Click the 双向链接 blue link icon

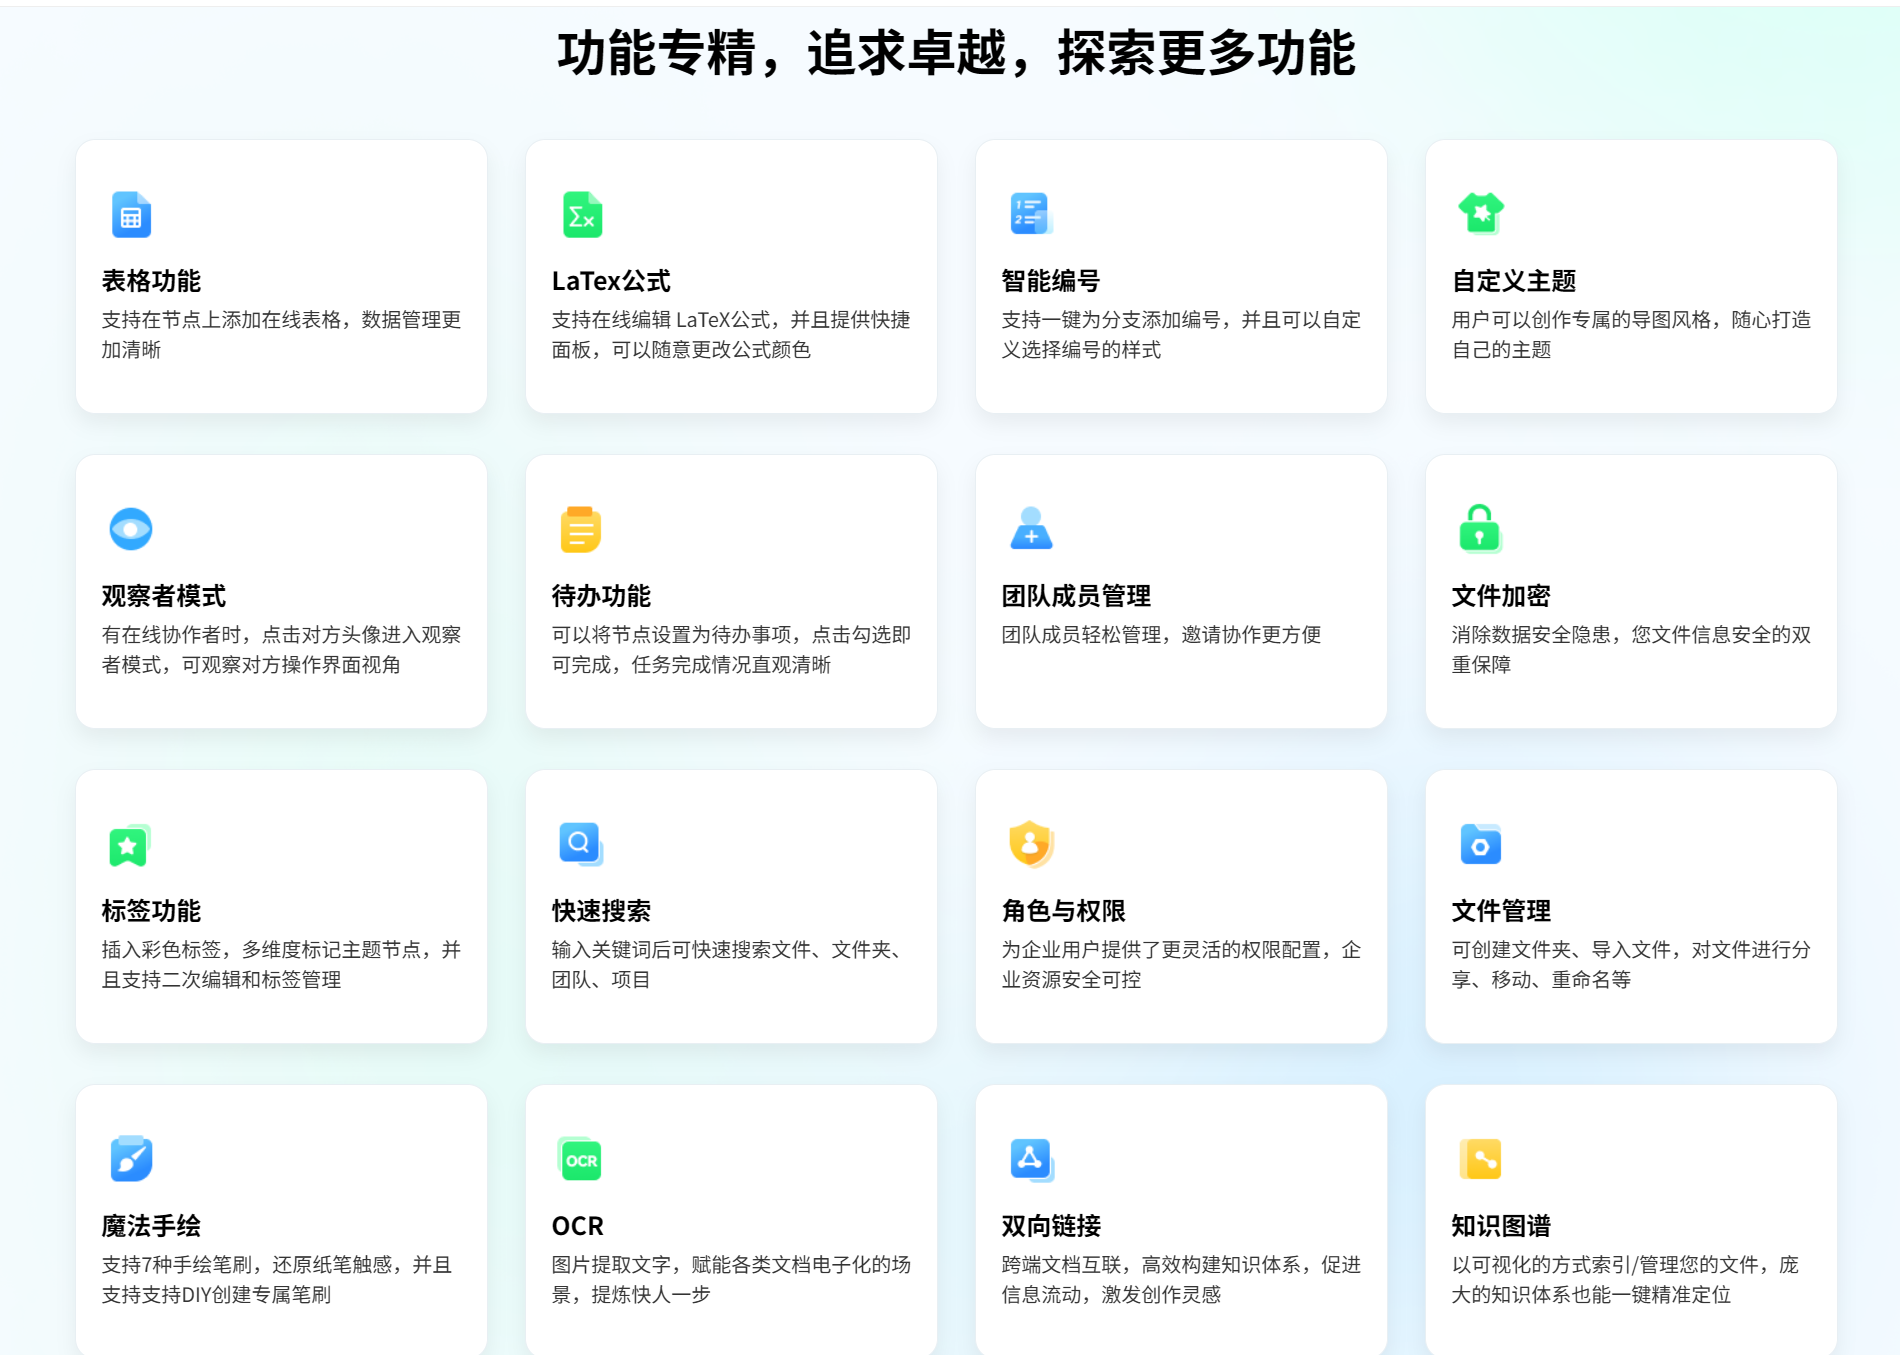pos(1031,1159)
